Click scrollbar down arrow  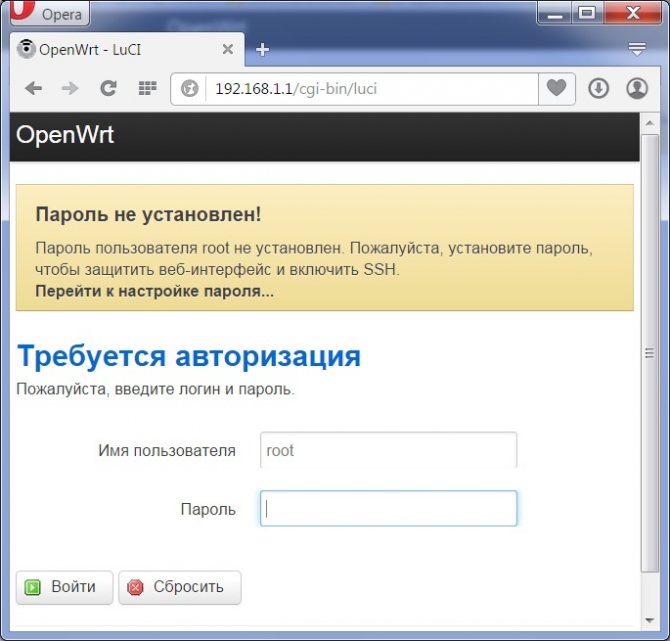[x=650, y=620]
